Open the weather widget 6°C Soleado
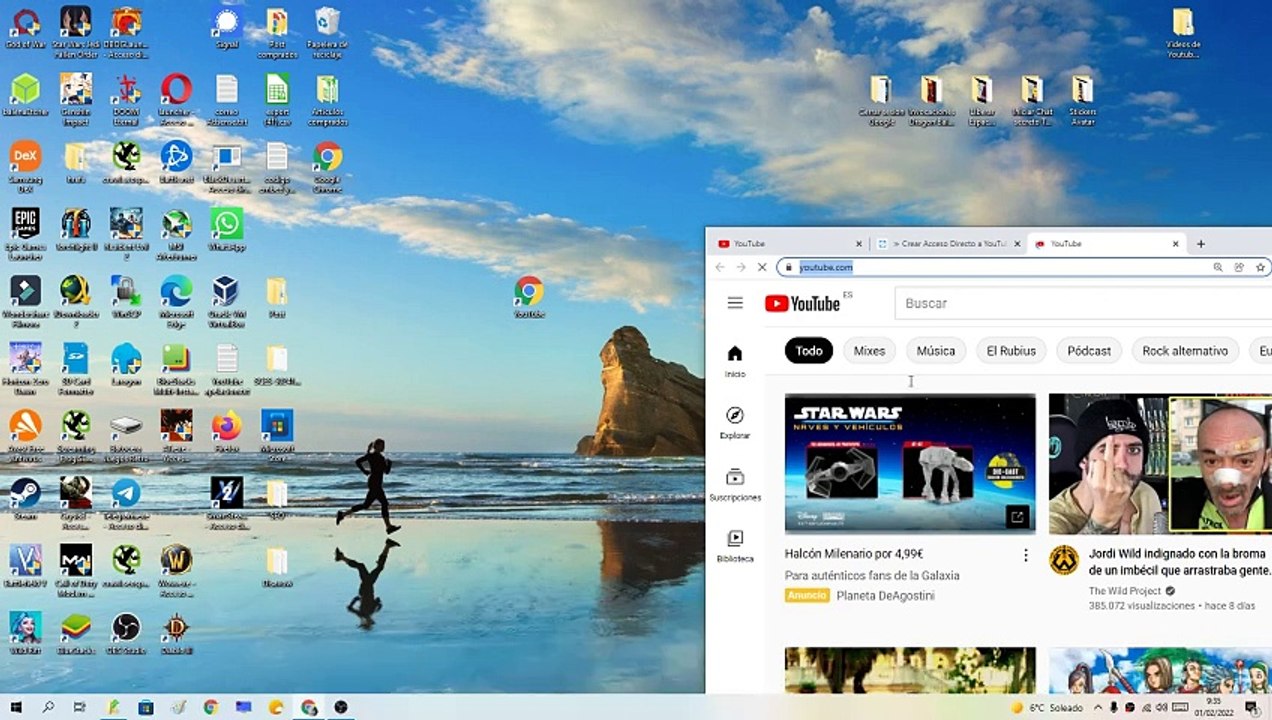 1048,707
